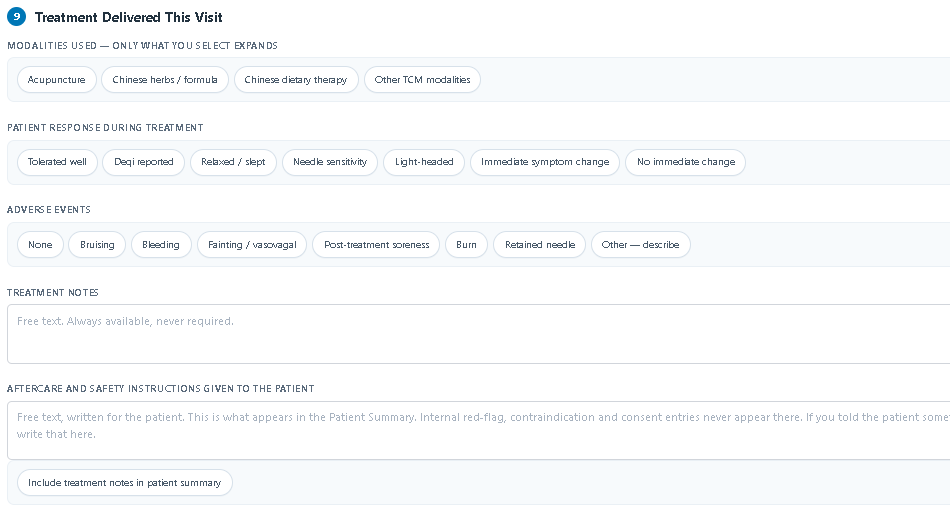950x516 pixels.
Task: Select Relaxed / slept response
Action: click(x=233, y=162)
